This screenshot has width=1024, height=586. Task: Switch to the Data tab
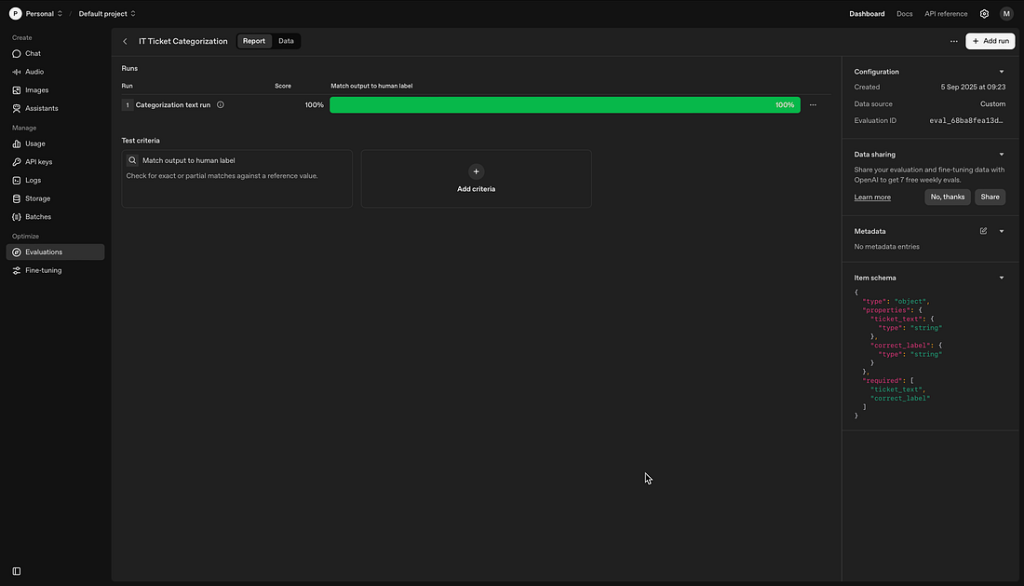tap(286, 41)
